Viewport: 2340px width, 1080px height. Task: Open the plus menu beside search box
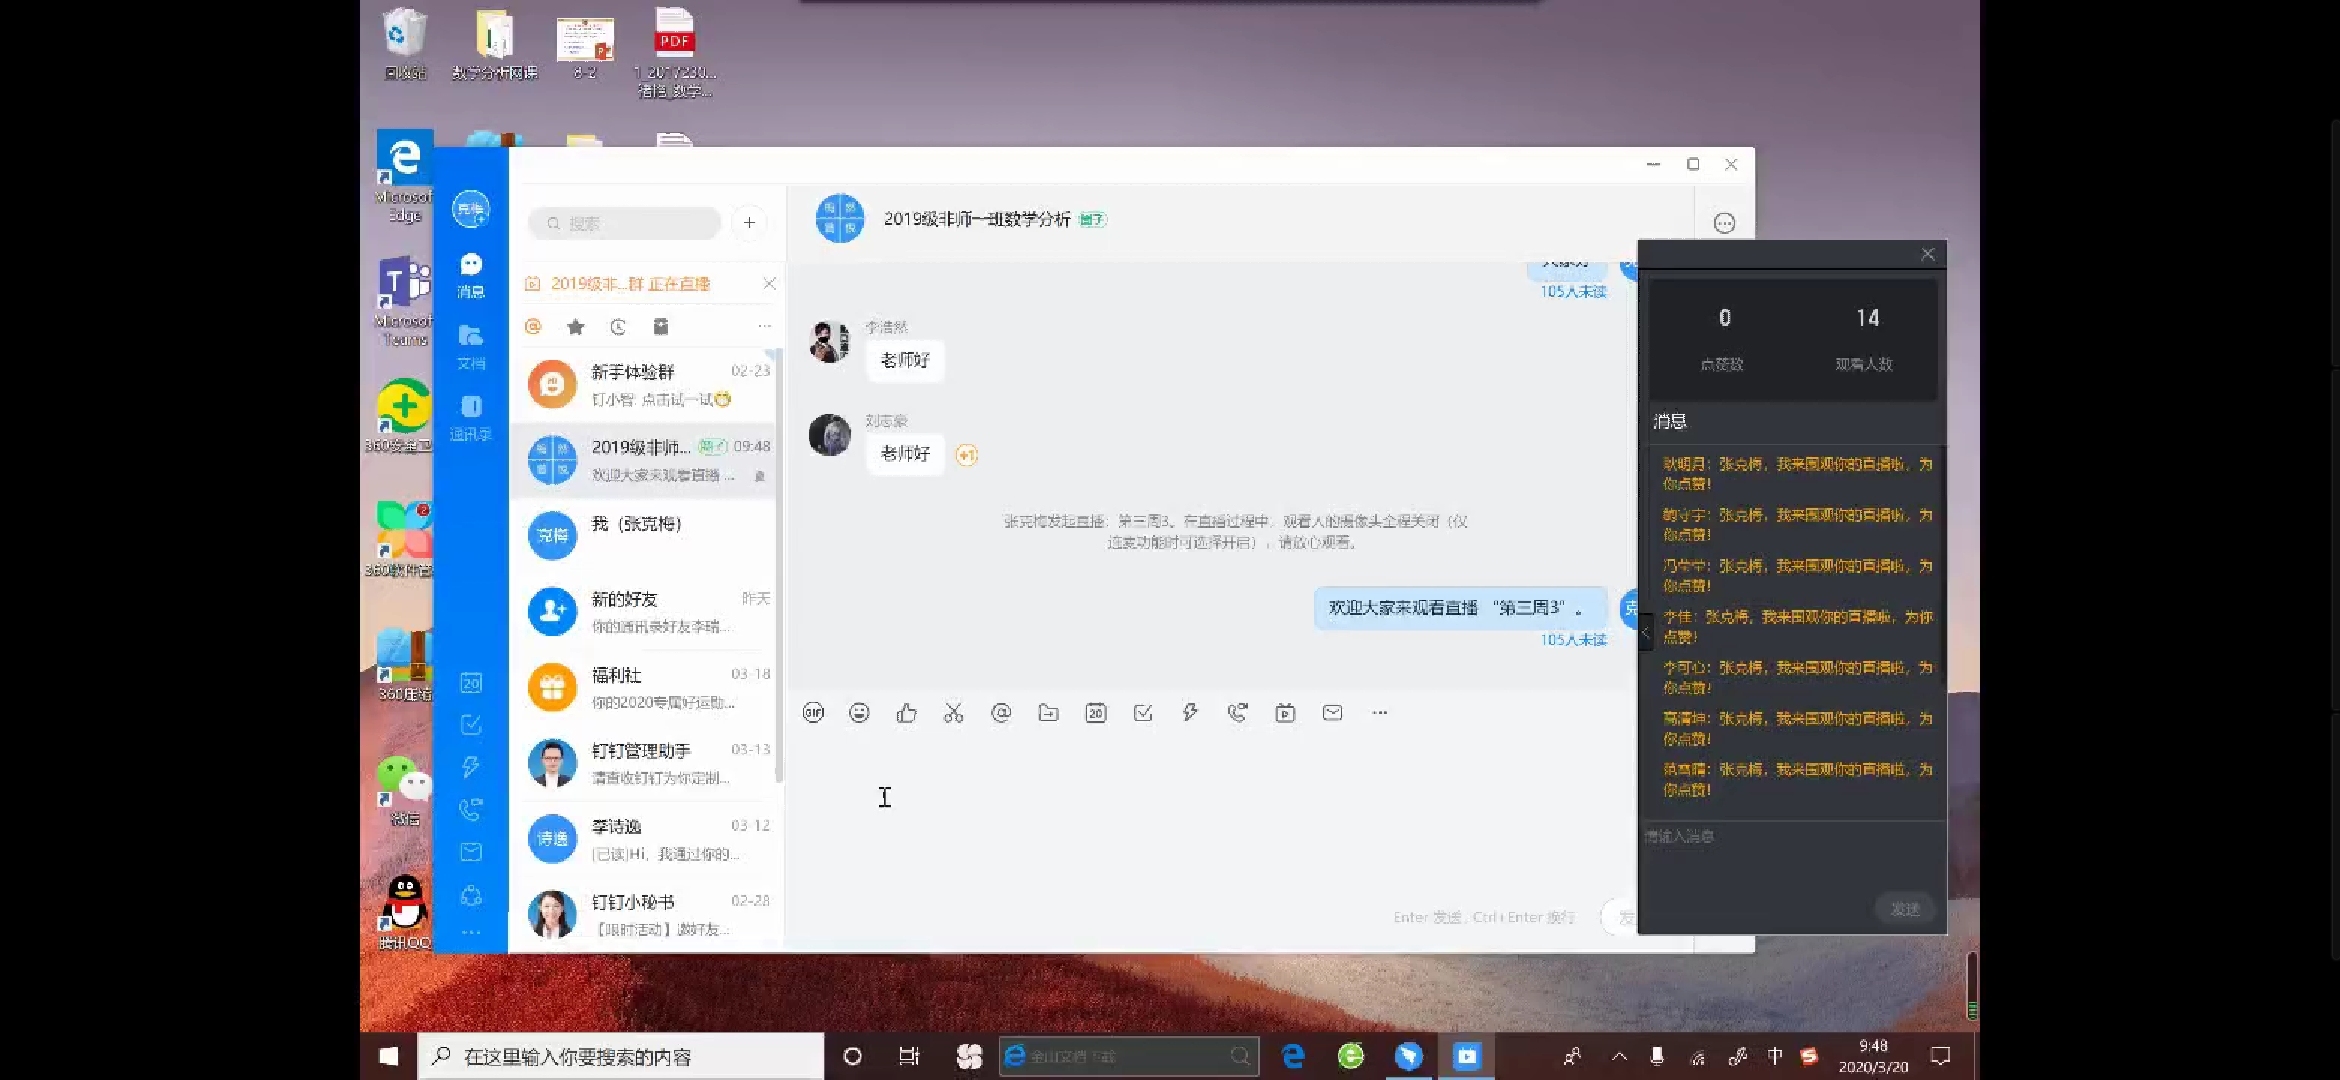(x=749, y=223)
